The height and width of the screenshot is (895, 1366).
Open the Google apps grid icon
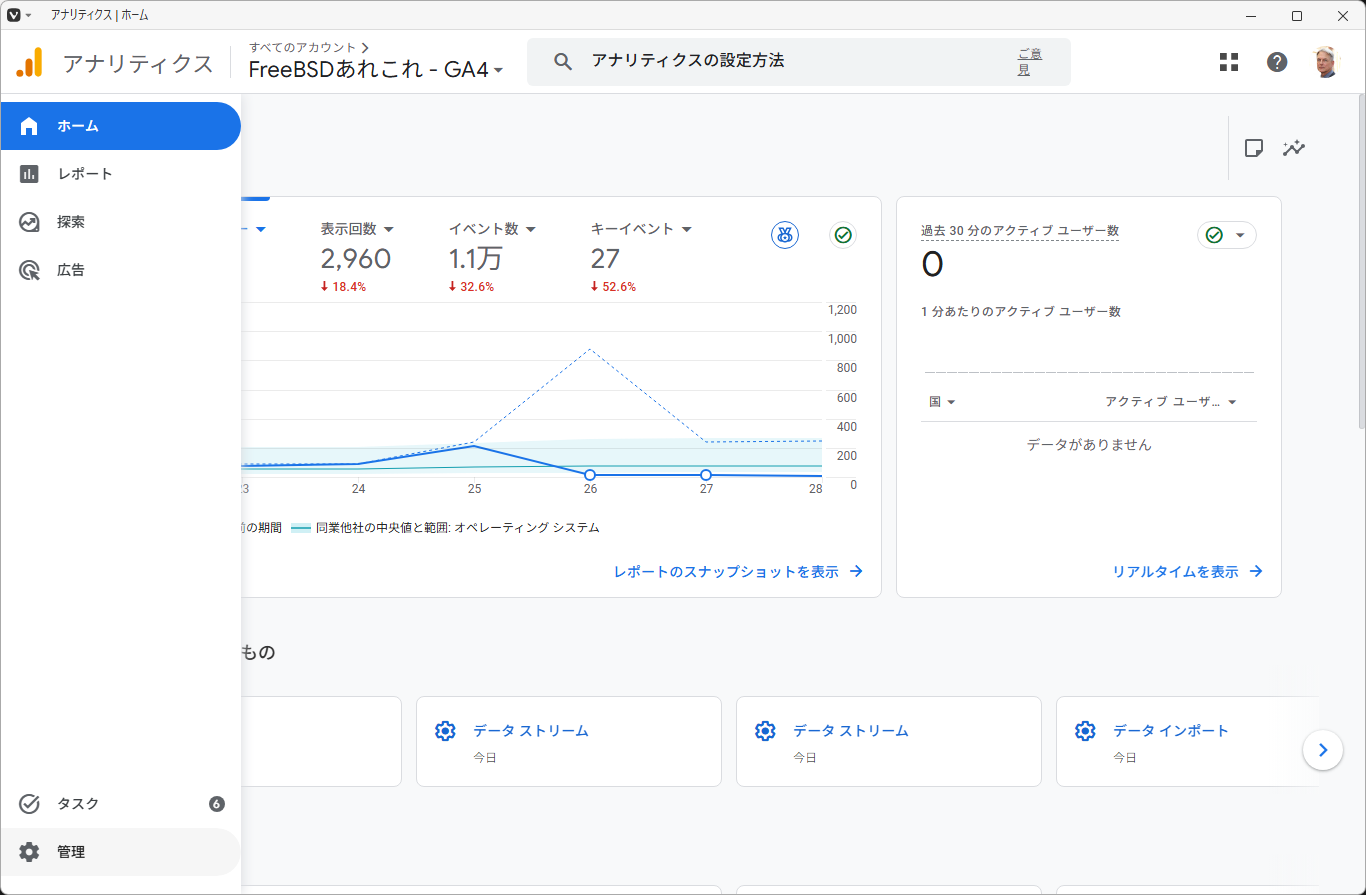(1229, 62)
